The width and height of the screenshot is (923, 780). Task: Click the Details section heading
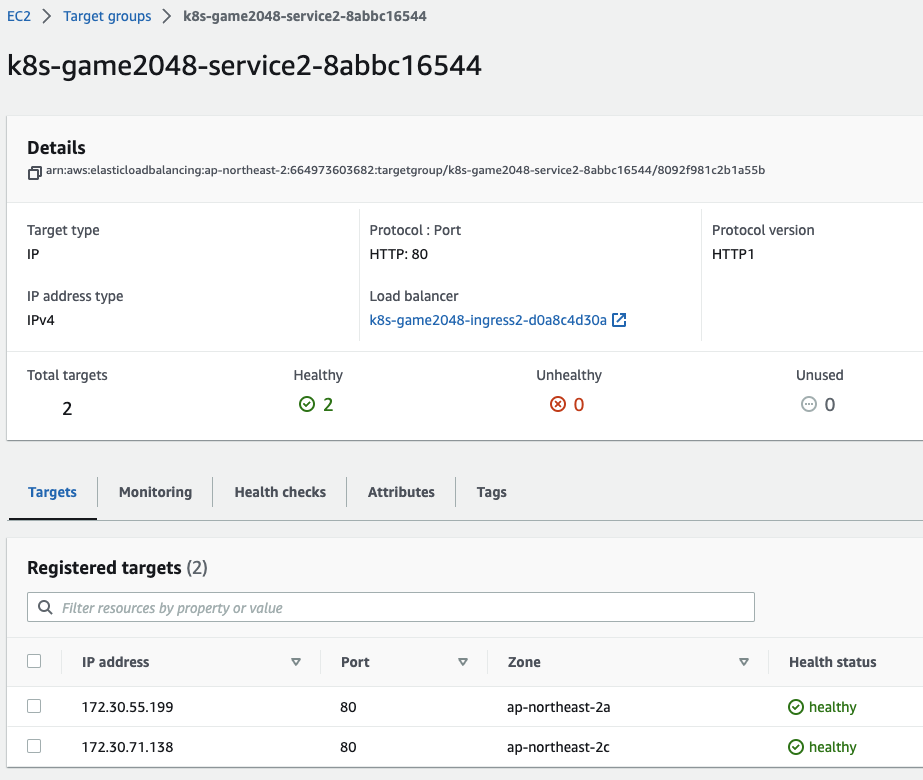click(56, 147)
